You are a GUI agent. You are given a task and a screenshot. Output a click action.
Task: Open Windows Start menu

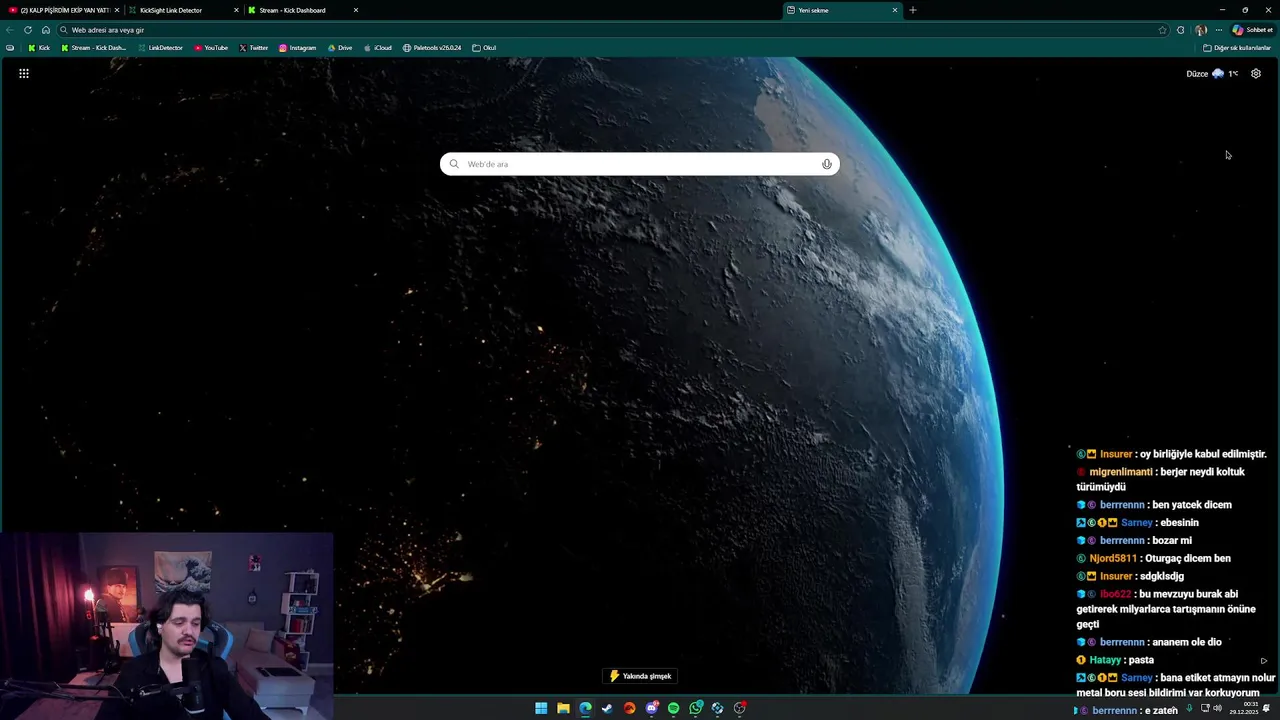[x=541, y=708]
